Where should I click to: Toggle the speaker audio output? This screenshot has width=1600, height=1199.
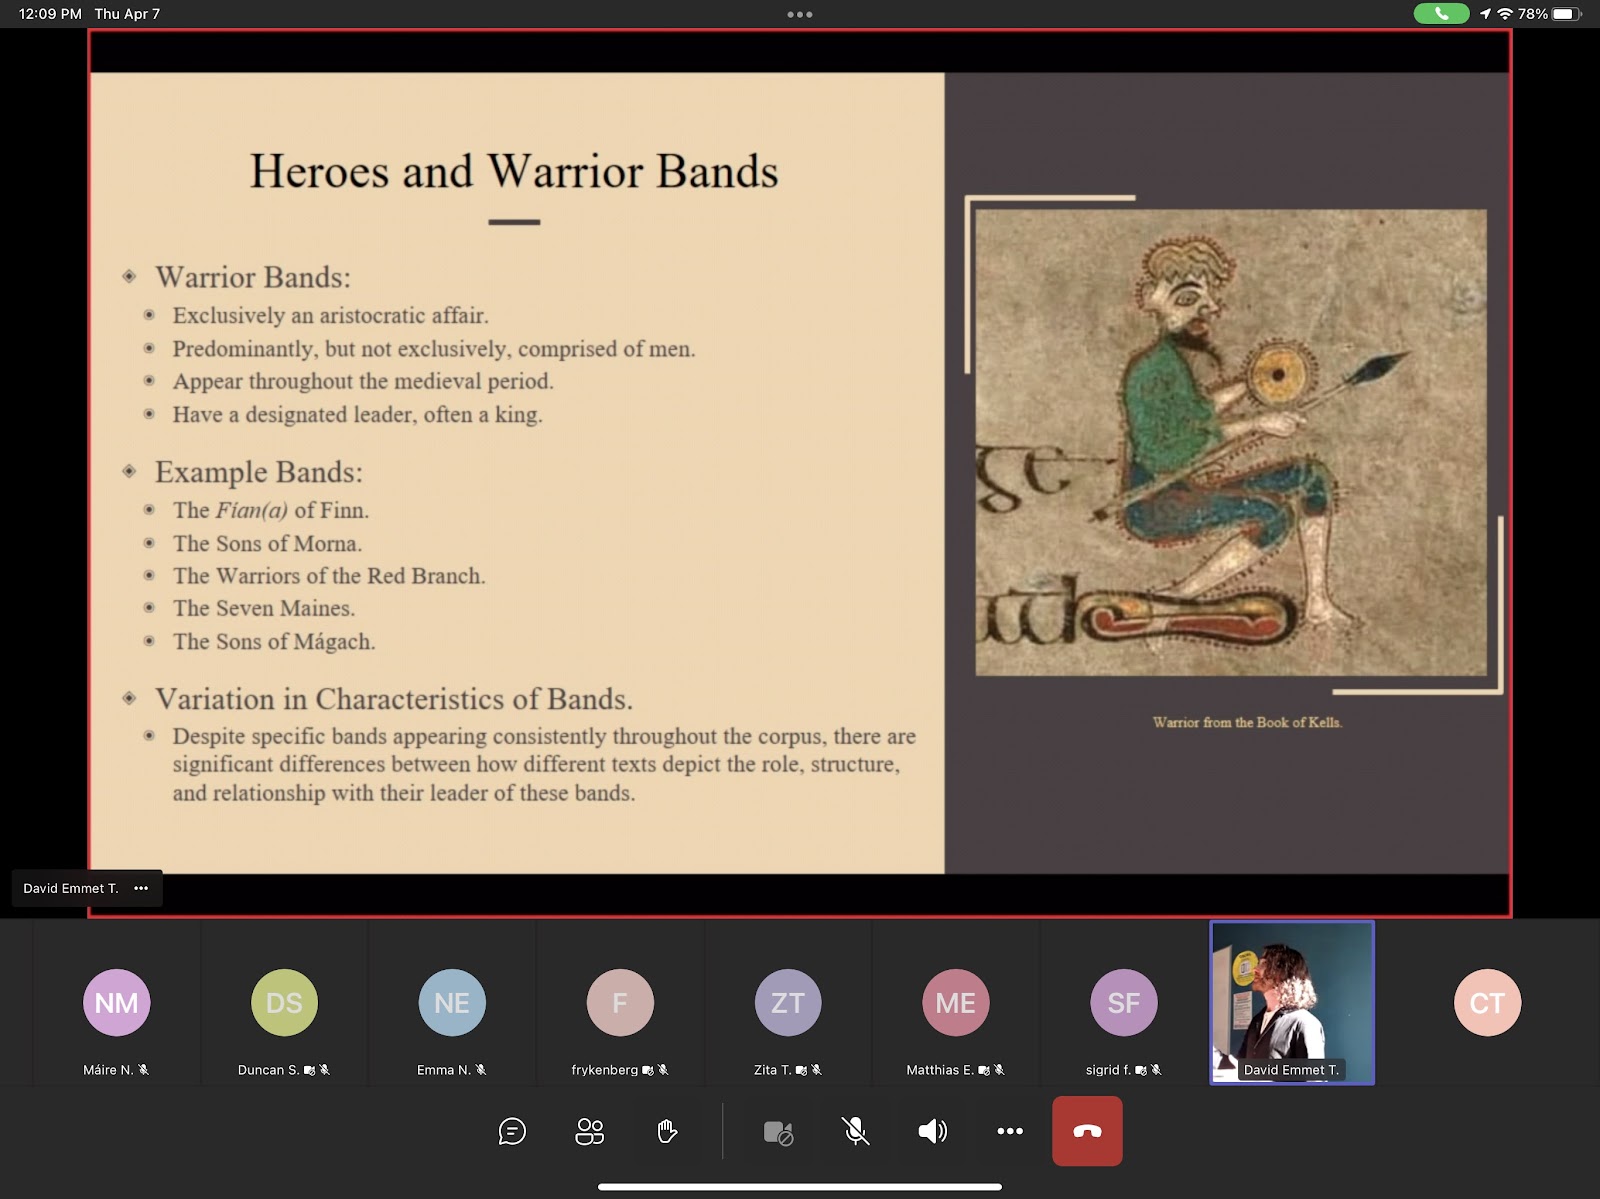coord(932,1131)
